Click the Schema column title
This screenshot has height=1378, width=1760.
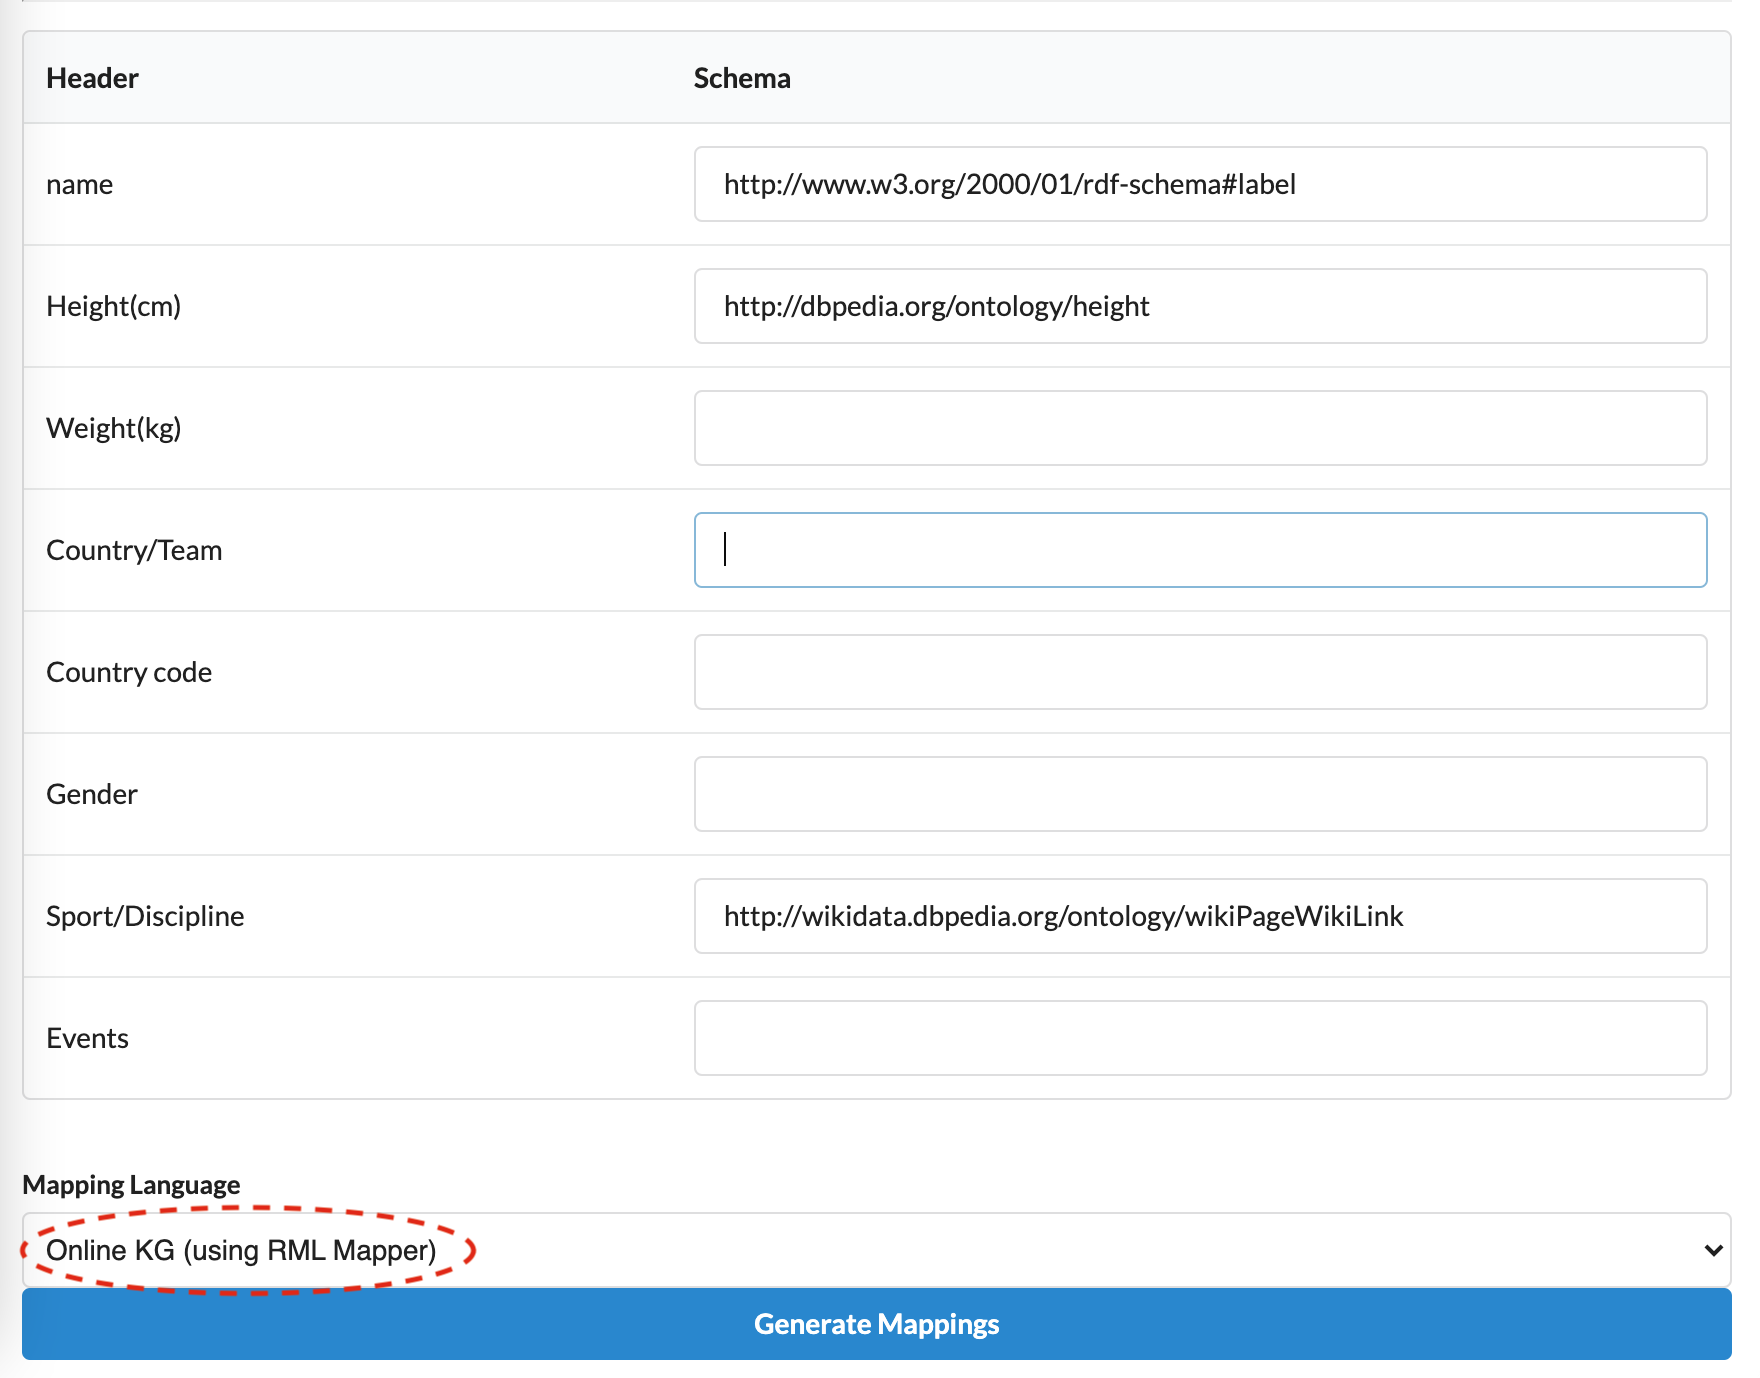point(742,78)
